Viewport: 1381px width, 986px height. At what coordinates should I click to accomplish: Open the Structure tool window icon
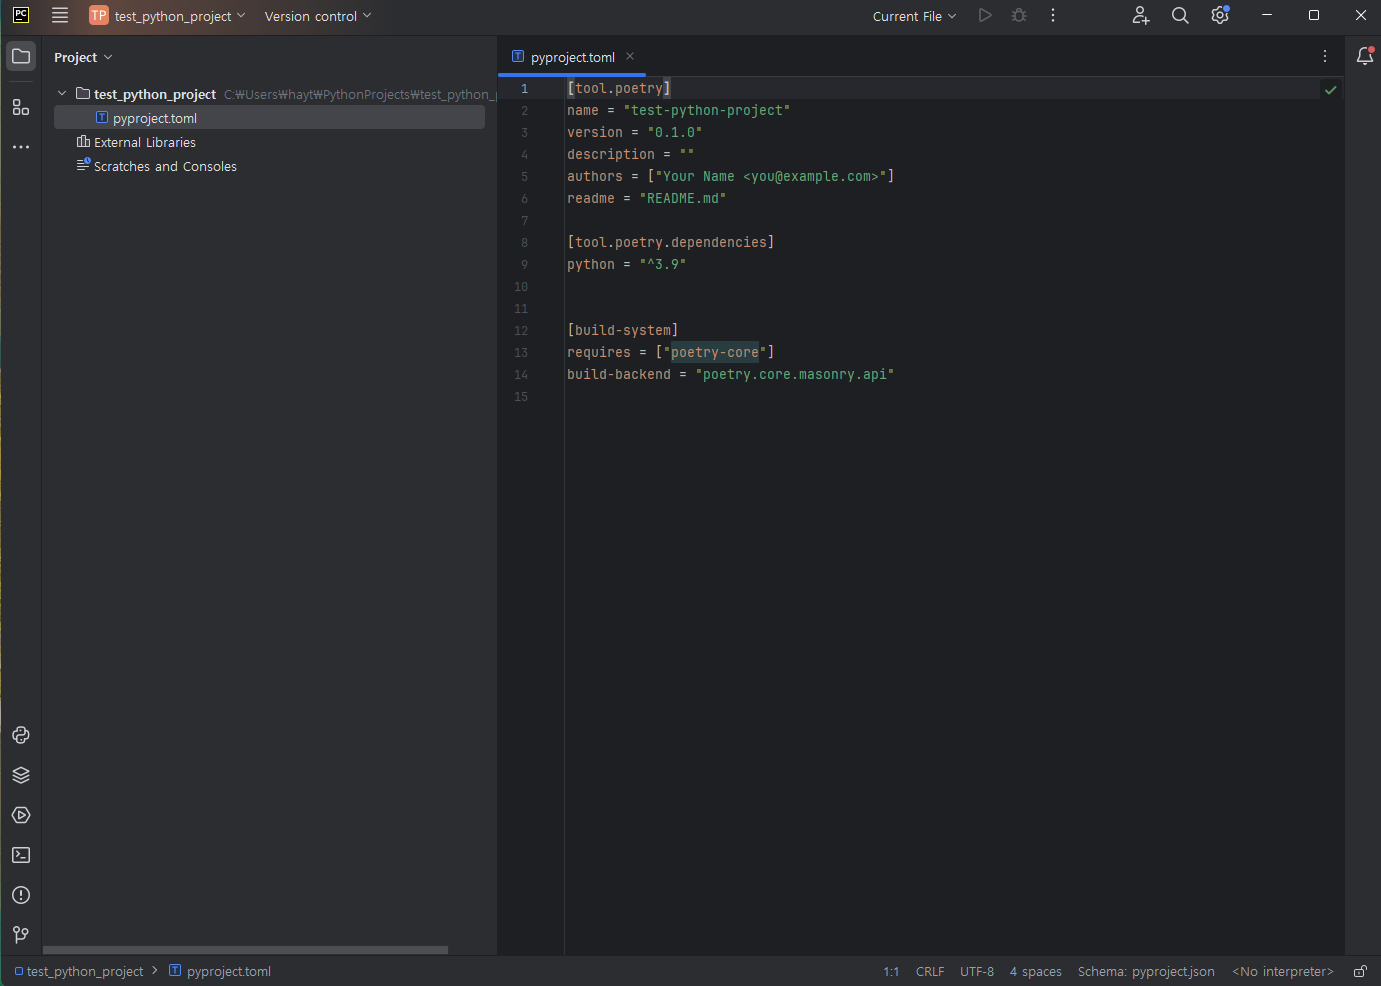(21, 107)
